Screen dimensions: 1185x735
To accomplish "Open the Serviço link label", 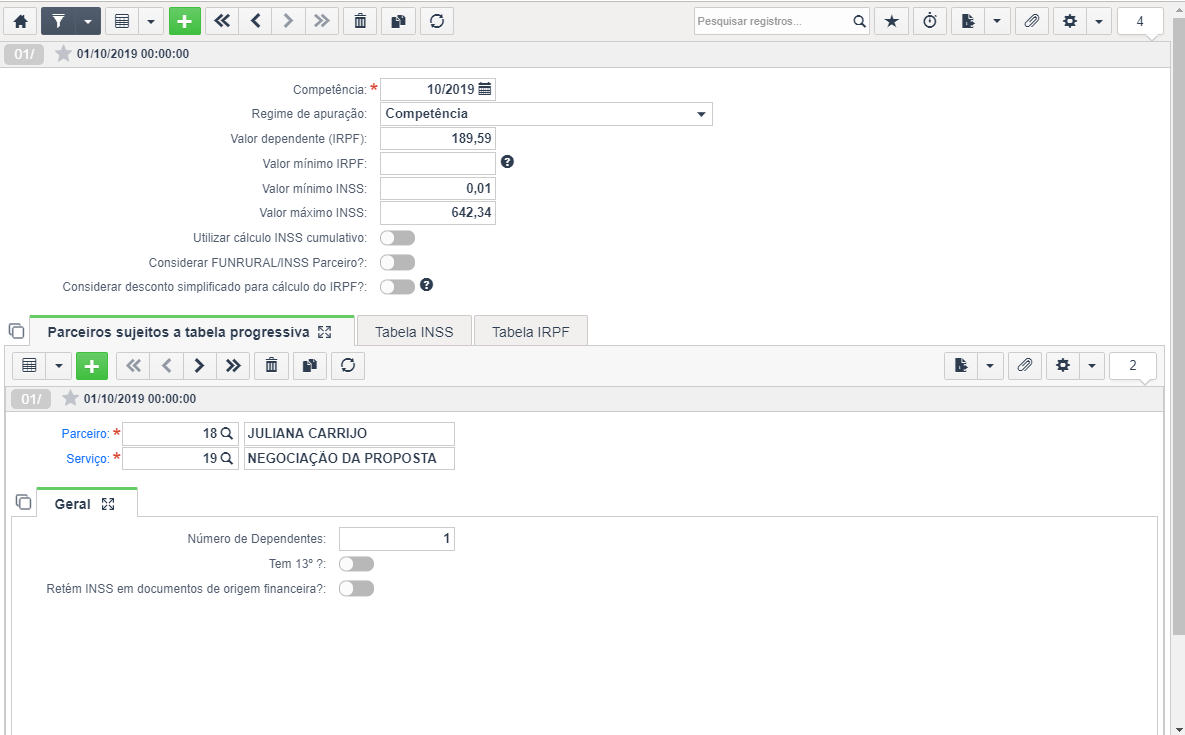I will (x=88, y=459).
